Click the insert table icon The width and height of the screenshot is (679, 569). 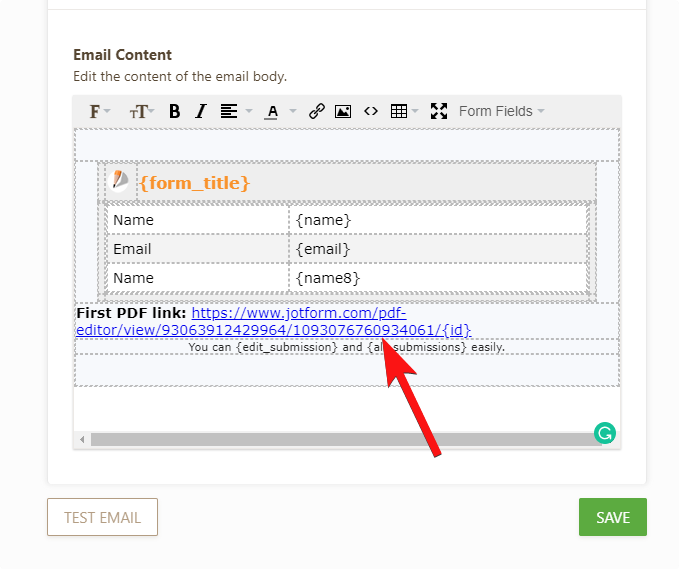point(399,111)
